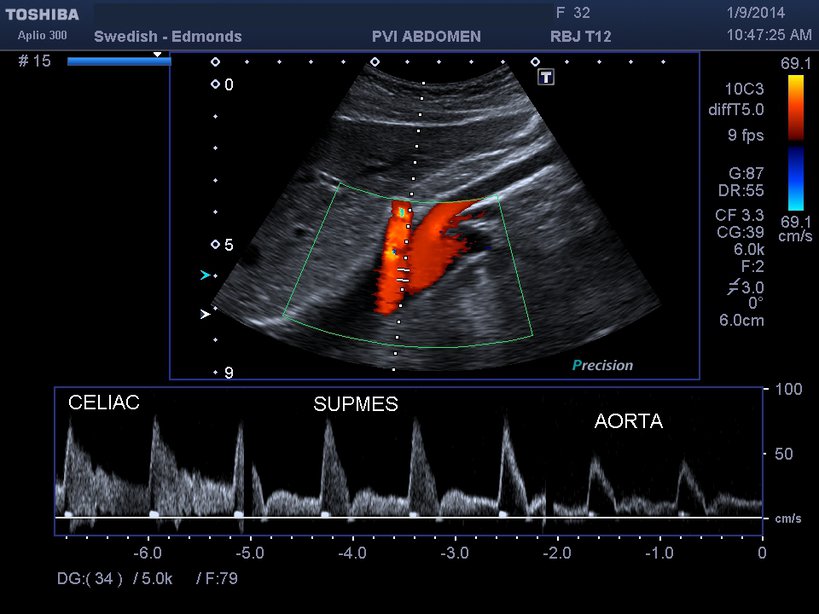Click the blue cine progress bar for frame 15

coord(118,62)
